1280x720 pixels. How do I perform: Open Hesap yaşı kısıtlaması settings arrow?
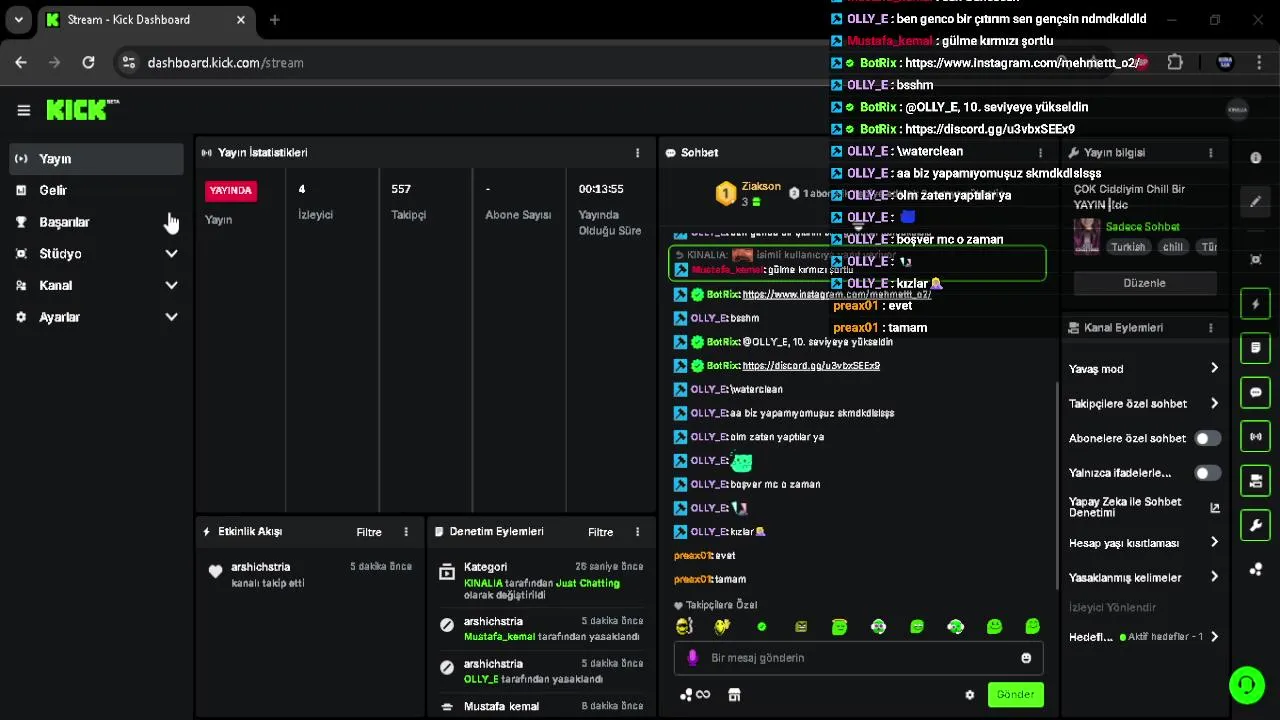(1214, 543)
